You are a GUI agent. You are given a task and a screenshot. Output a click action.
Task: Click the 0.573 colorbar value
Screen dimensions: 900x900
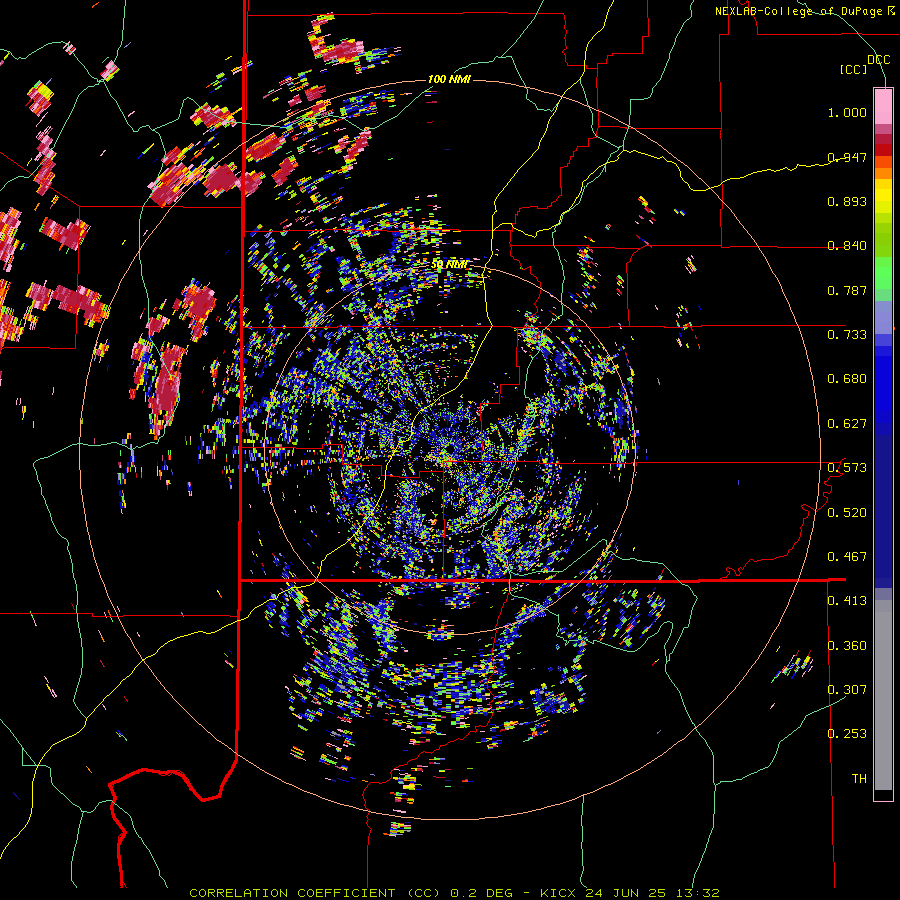tap(847, 468)
